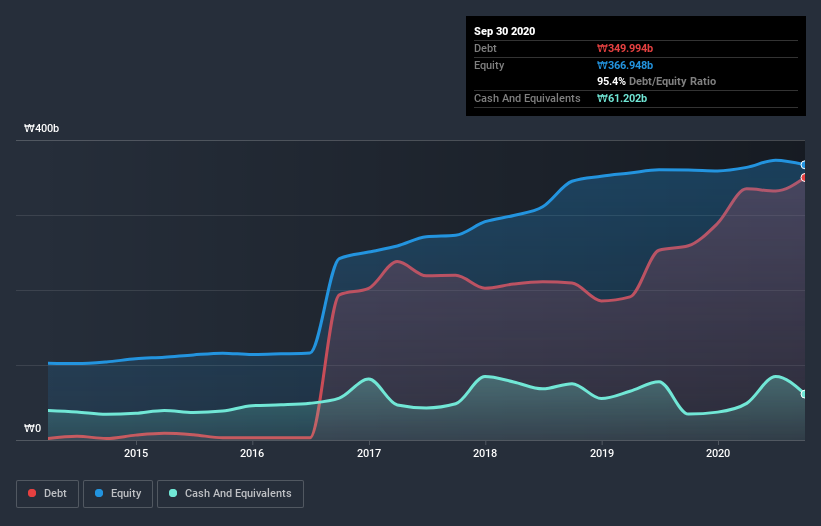Select the blue Equity endpoint marker

click(804, 165)
